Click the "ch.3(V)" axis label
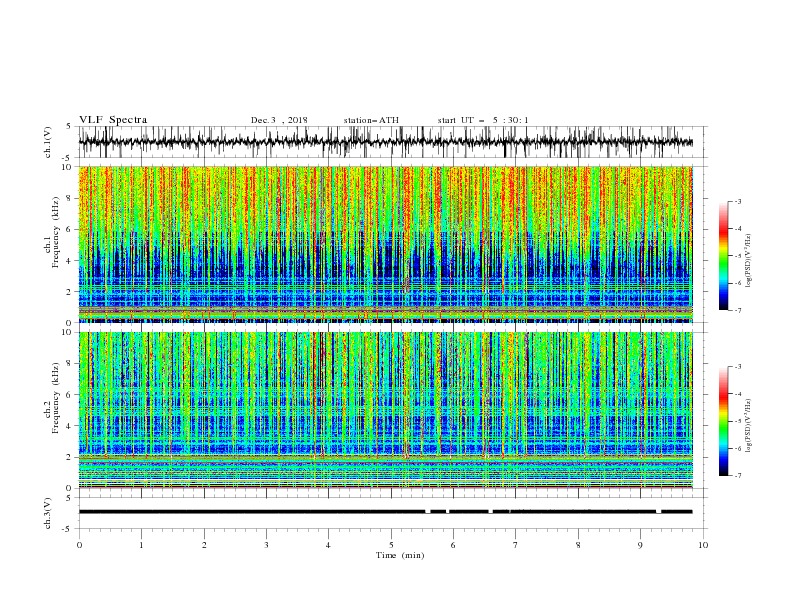This screenshot has width=792, height=612. pyautogui.click(x=48, y=513)
